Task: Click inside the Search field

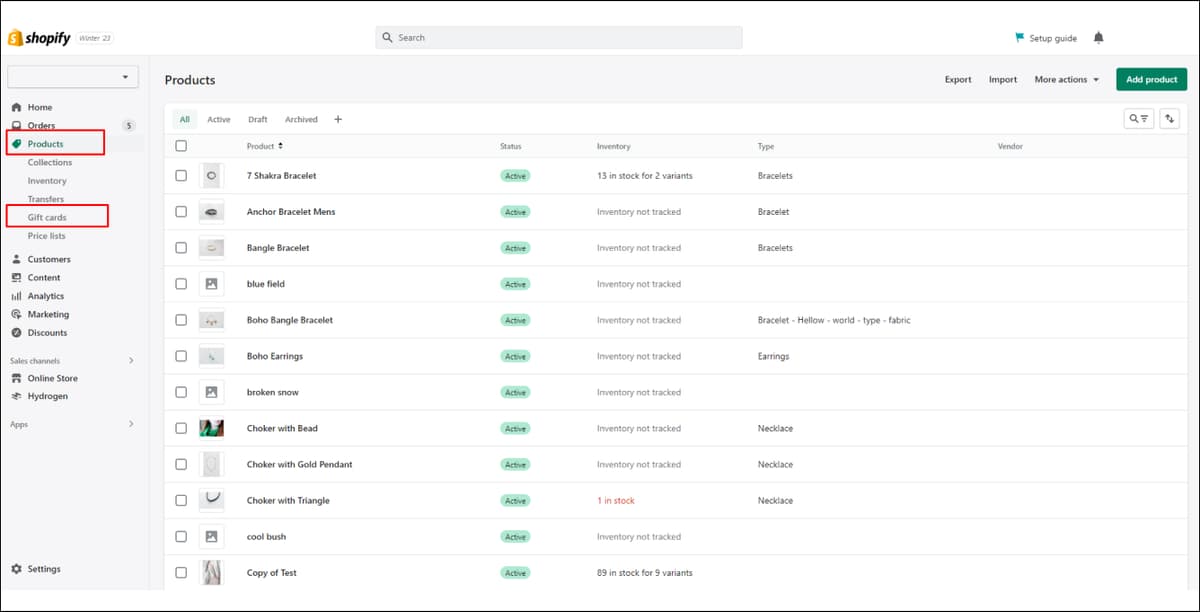Action: click(x=559, y=38)
